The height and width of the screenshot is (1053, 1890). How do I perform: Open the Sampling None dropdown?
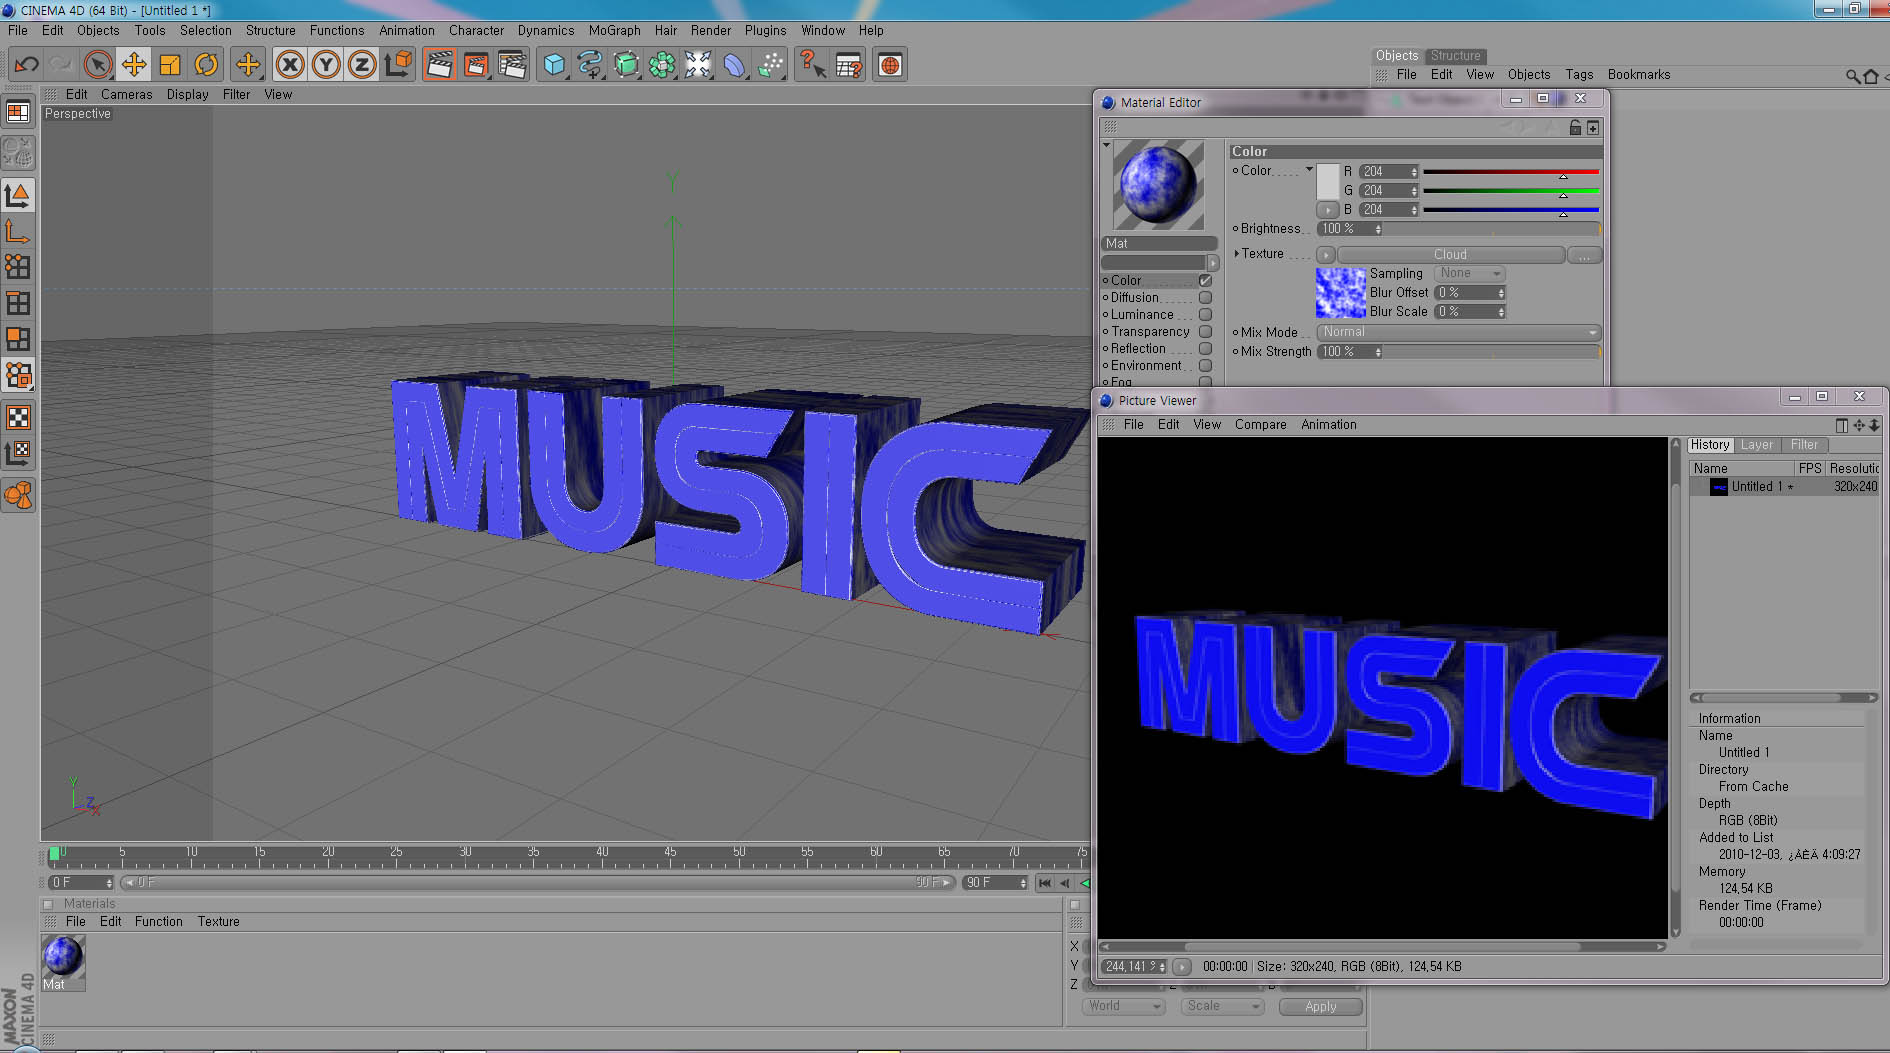coord(1469,273)
